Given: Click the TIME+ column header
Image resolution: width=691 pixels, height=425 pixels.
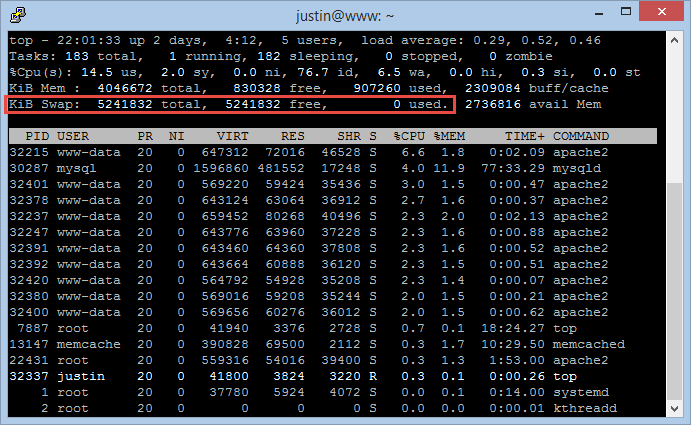Looking at the screenshot, I should [525, 136].
